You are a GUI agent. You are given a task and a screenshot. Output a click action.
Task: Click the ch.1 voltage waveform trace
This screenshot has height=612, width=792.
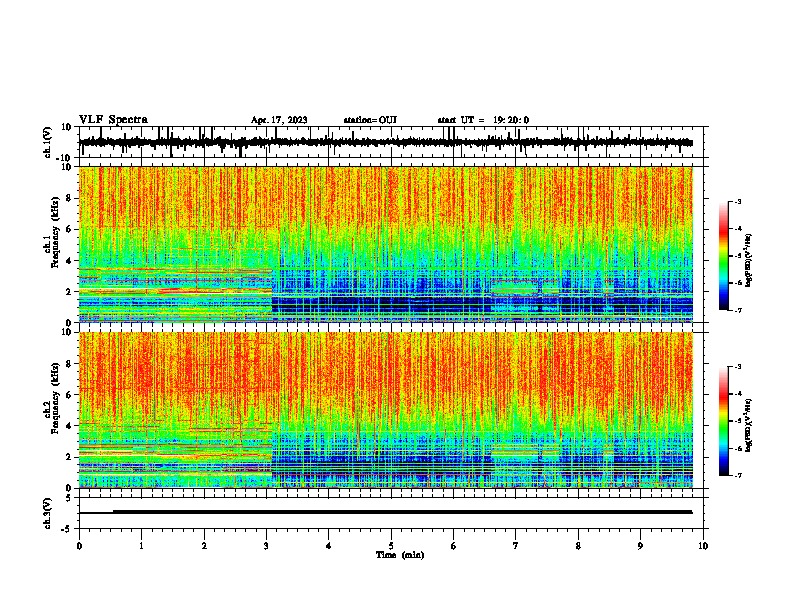pos(385,142)
